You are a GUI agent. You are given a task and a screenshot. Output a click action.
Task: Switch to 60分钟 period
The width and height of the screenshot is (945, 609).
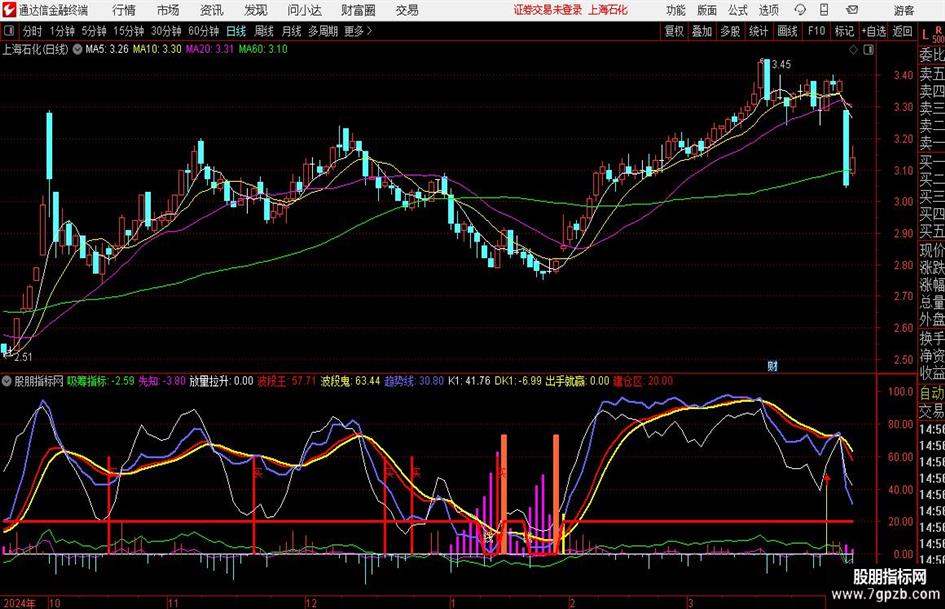coord(203,31)
